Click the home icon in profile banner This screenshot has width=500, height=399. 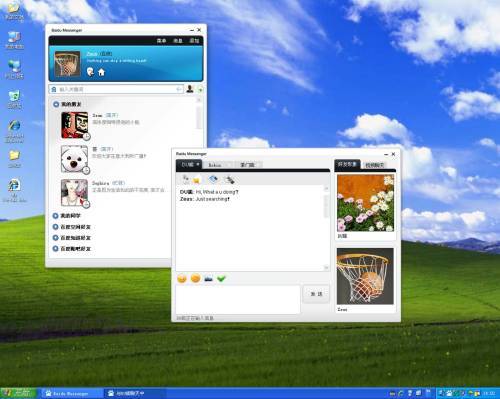[101, 72]
